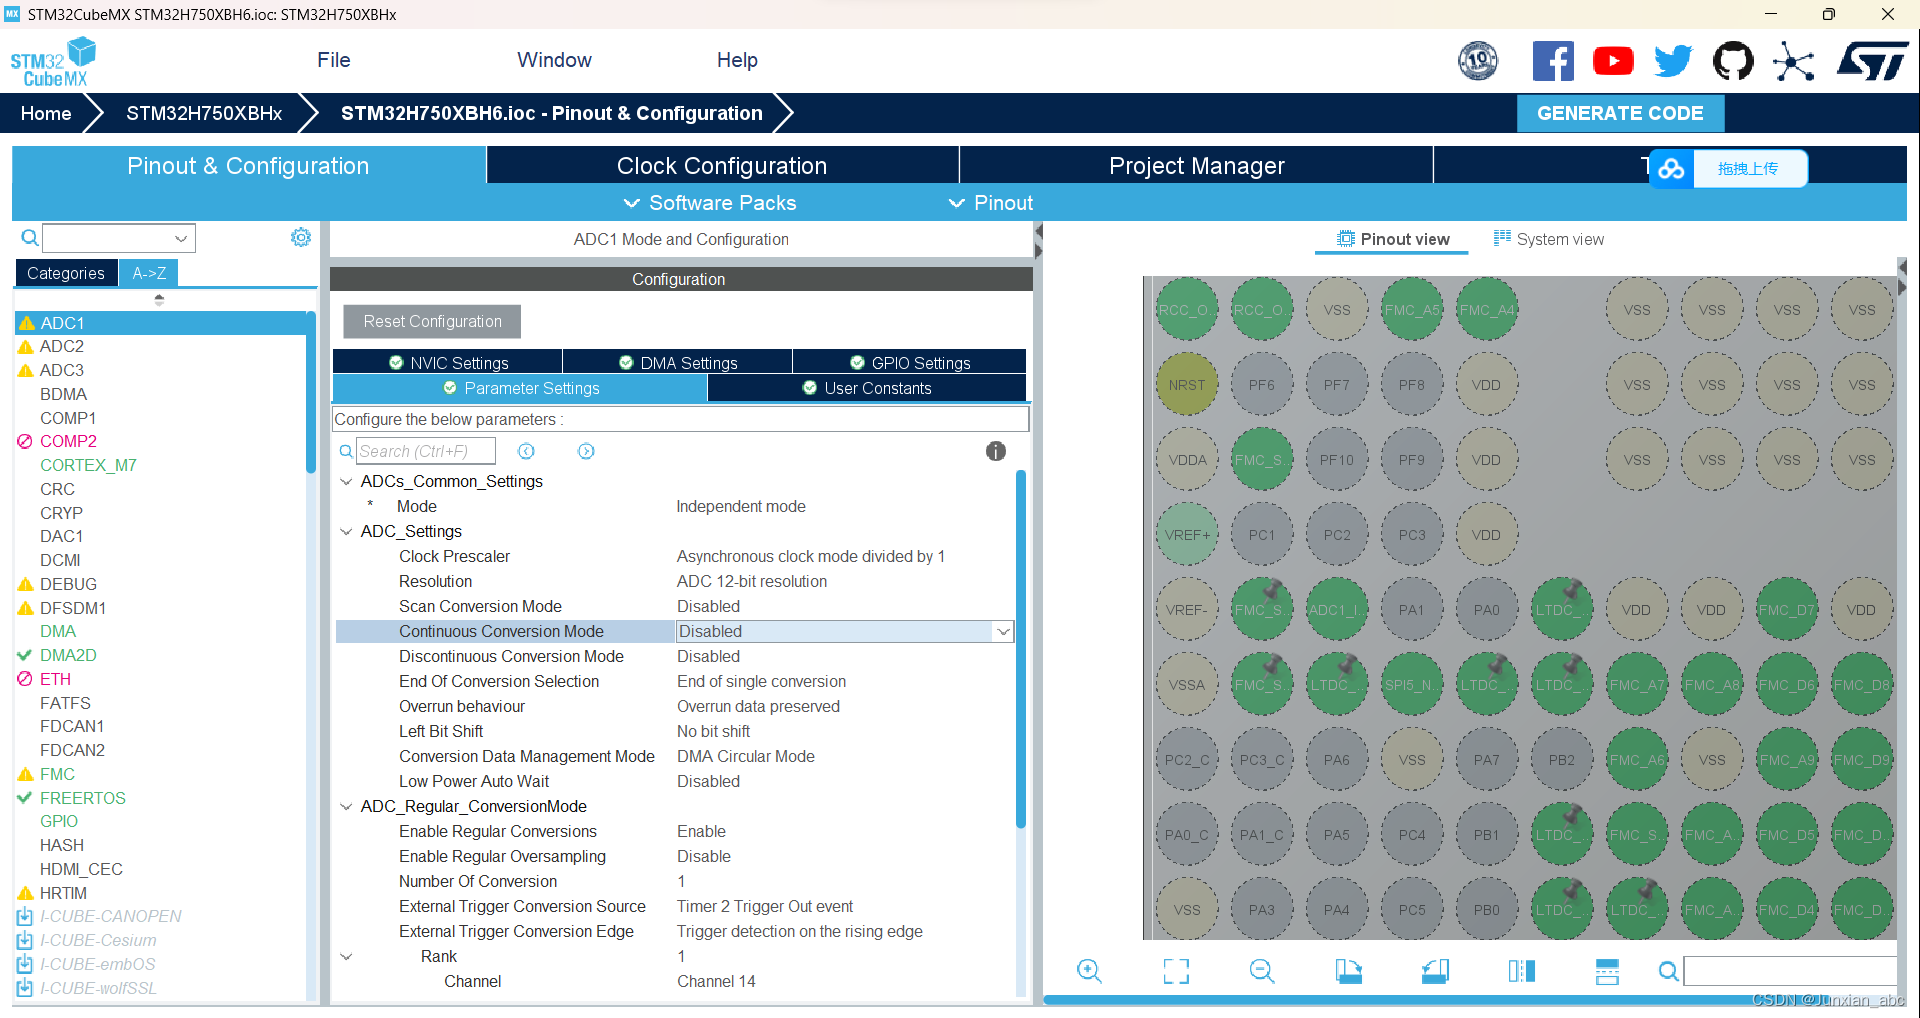1920x1018 pixels.
Task: Zoom in on the pinout view
Action: 1089,971
